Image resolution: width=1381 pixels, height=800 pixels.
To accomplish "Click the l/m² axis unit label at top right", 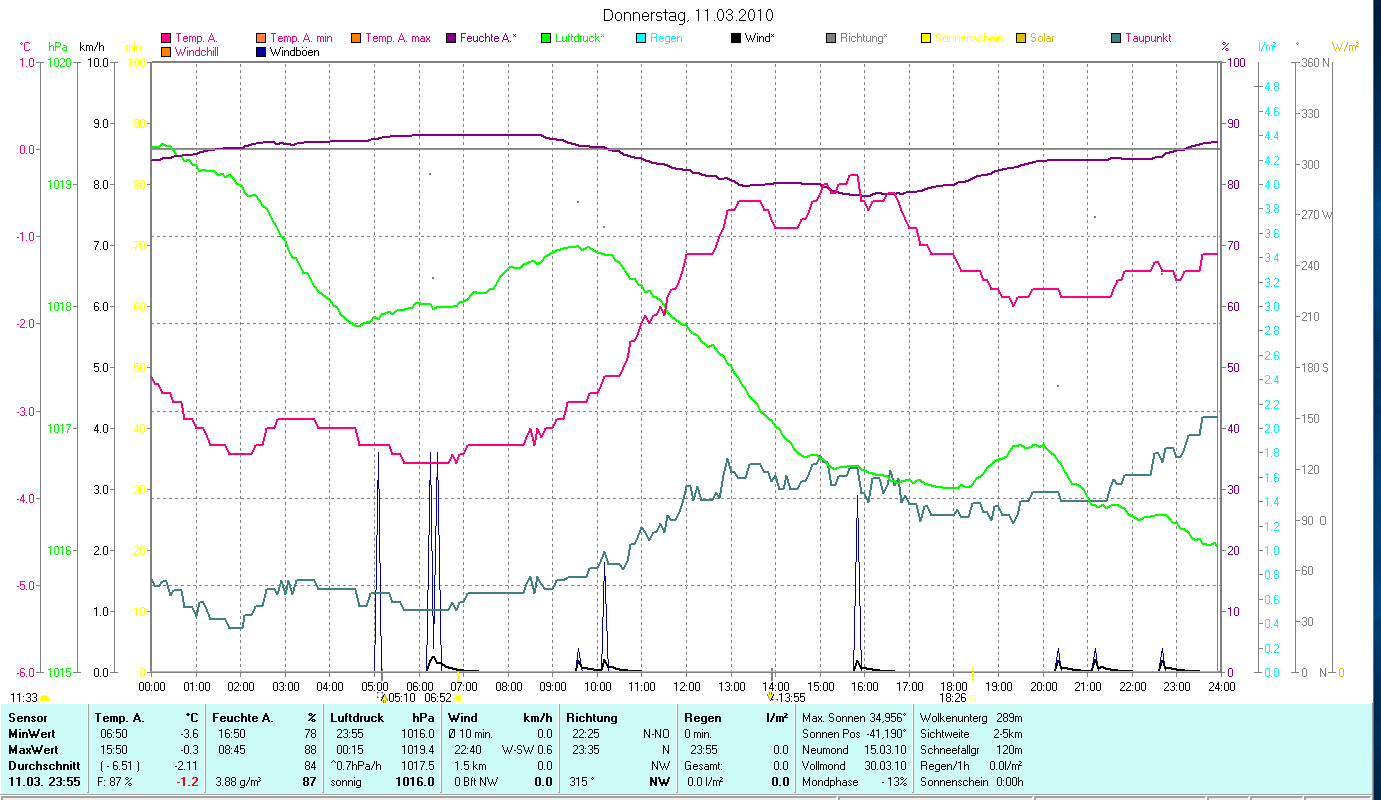I will coord(1266,47).
